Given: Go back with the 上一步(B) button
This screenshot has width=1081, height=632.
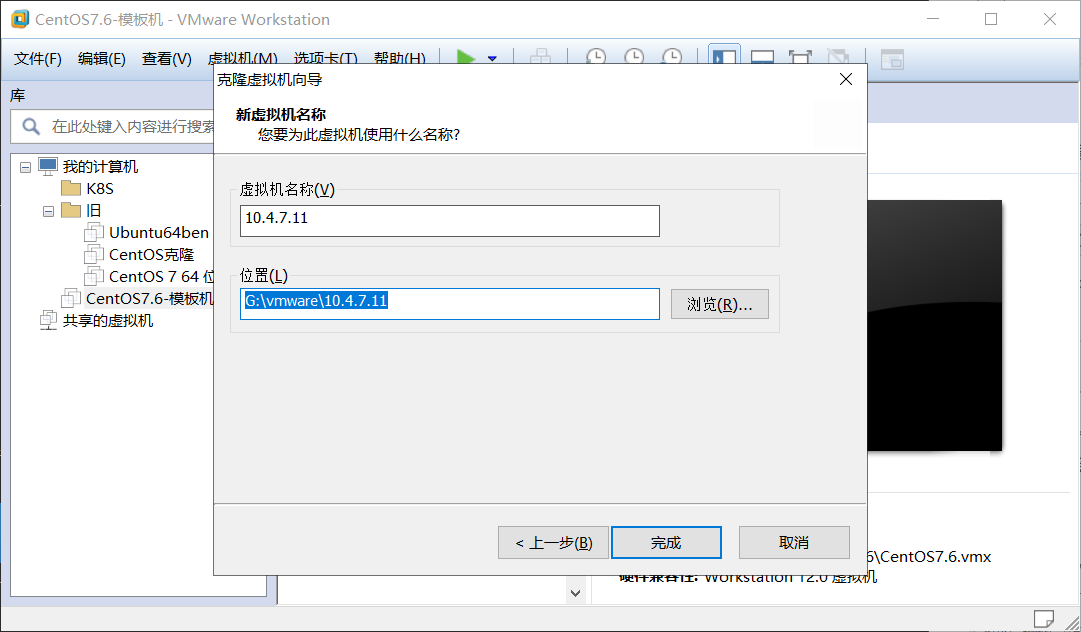Looking at the screenshot, I should (553, 542).
